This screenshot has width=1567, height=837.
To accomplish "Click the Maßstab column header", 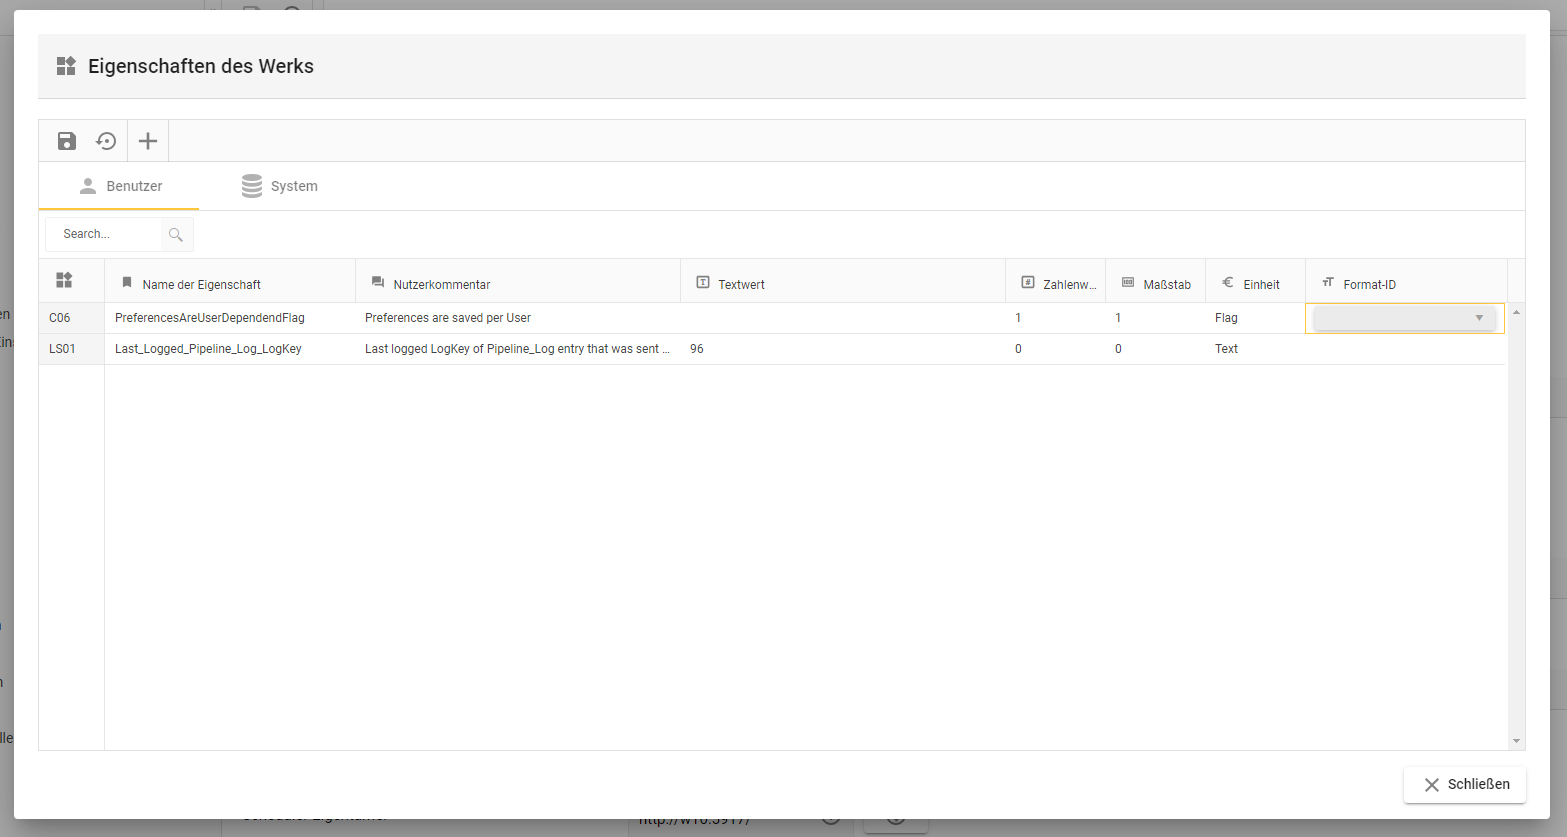I will pyautogui.click(x=1166, y=284).
